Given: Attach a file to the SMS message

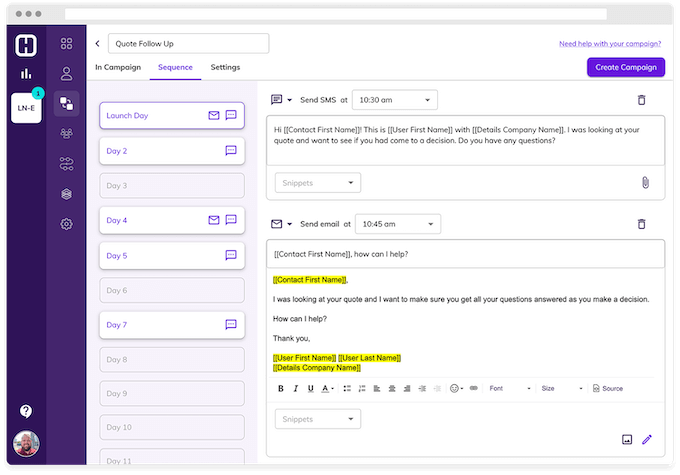Looking at the screenshot, I should [645, 183].
